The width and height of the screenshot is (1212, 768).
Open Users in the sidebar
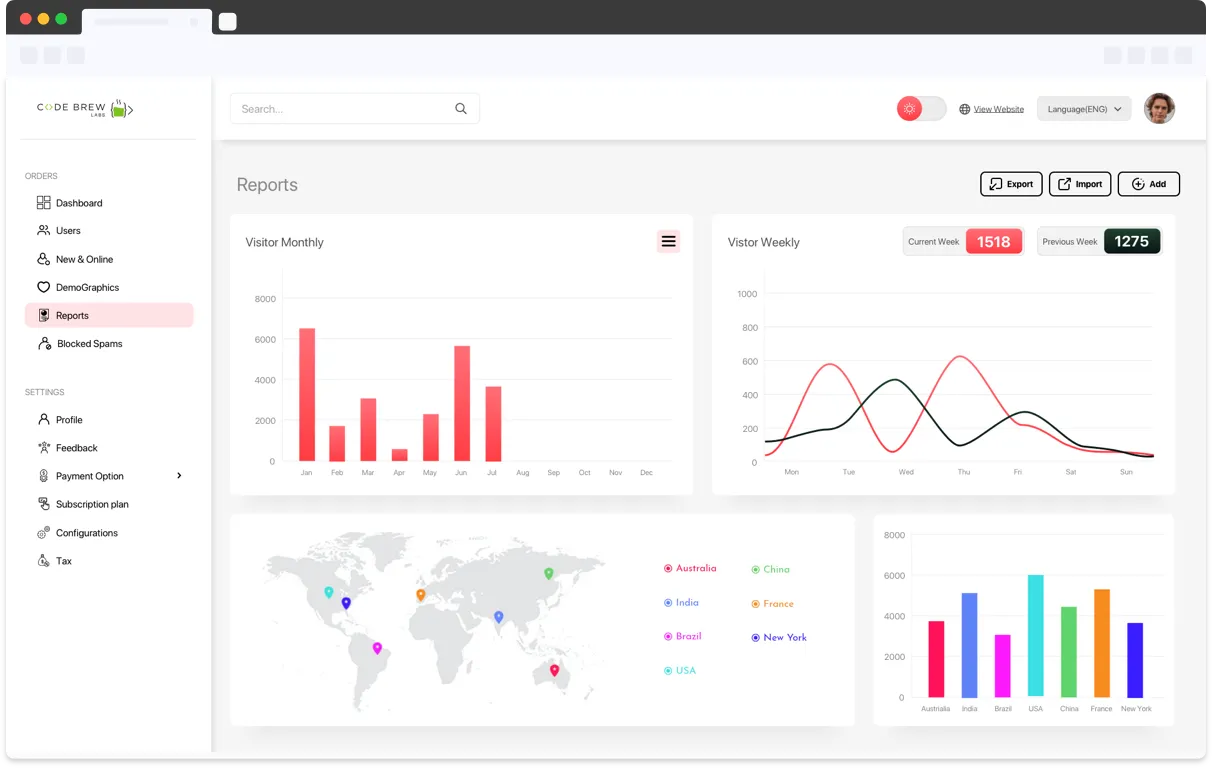coord(68,231)
